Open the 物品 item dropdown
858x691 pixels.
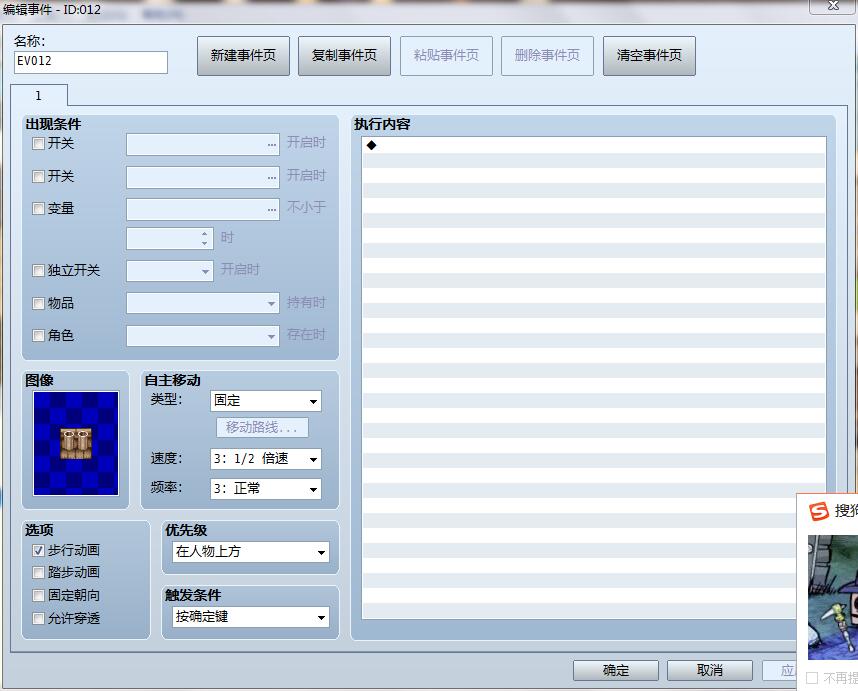point(203,303)
